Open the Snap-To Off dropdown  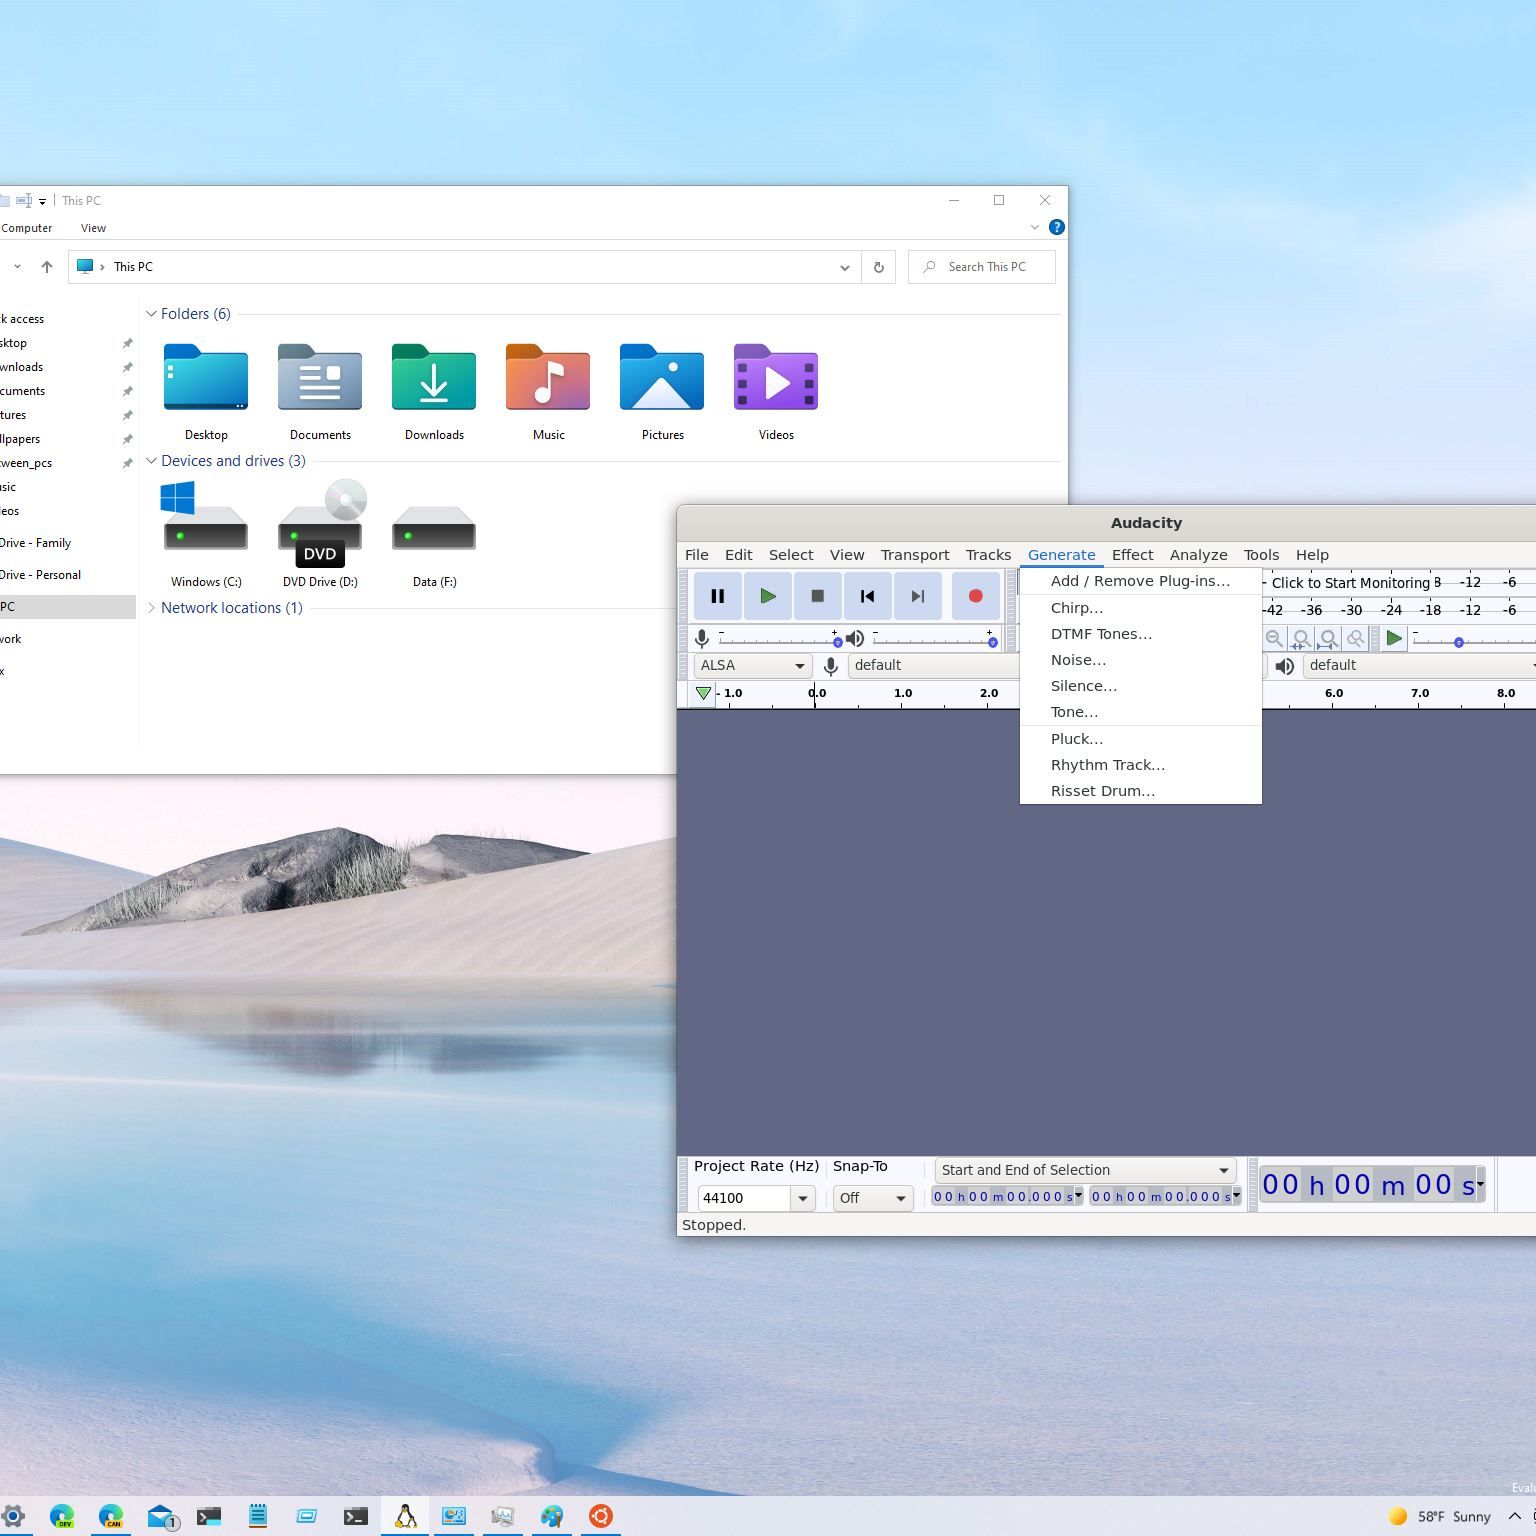tap(872, 1198)
